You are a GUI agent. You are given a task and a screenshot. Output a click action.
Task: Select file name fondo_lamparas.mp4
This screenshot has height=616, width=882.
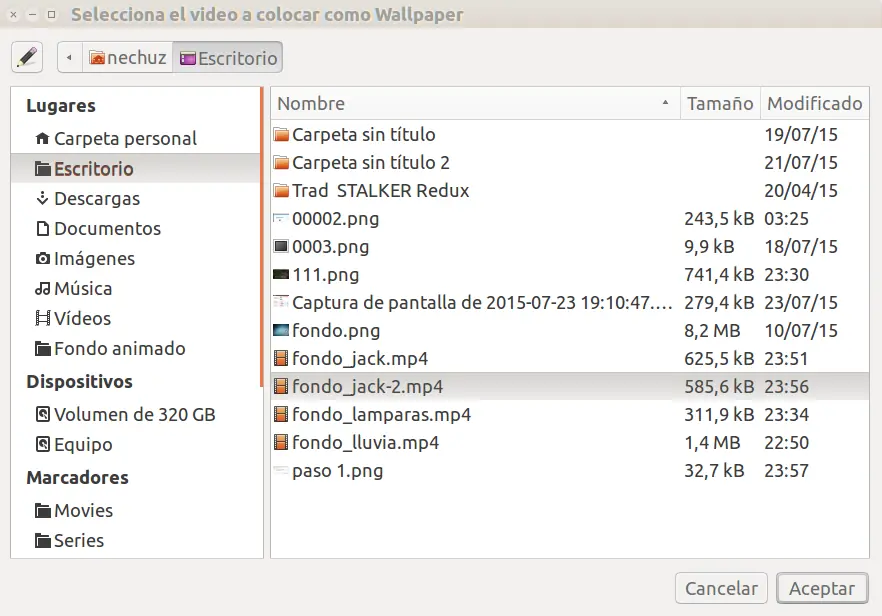pyautogui.click(x=381, y=415)
